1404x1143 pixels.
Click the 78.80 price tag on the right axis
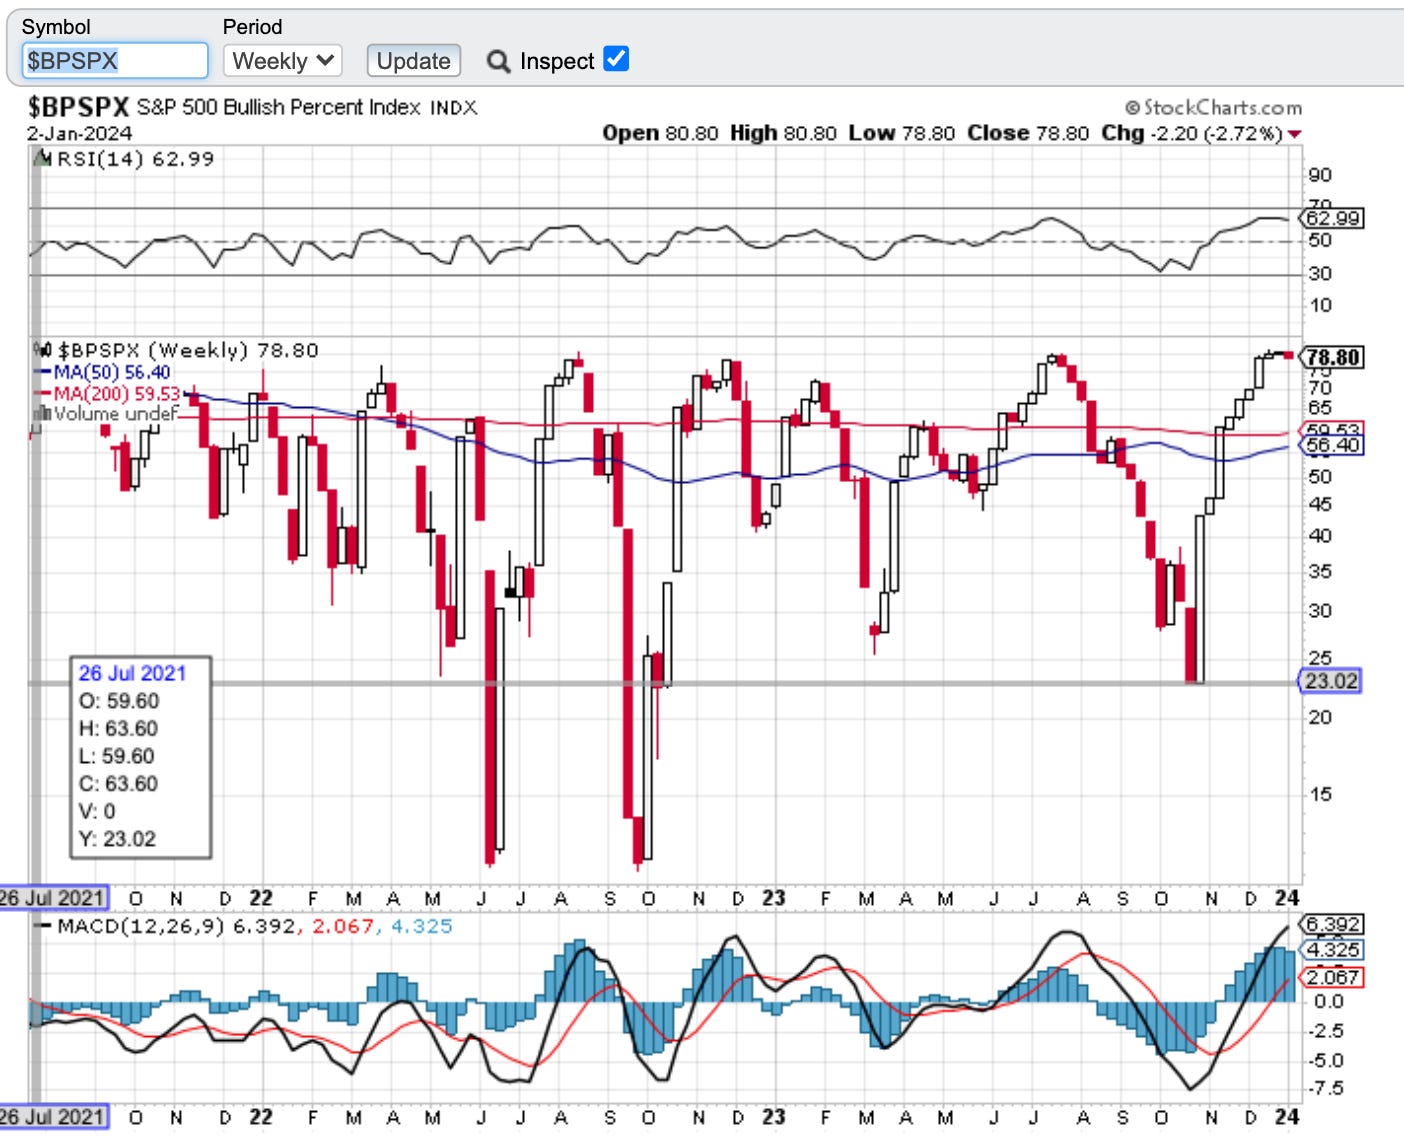pyautogui.click(x=1333, y=357)
